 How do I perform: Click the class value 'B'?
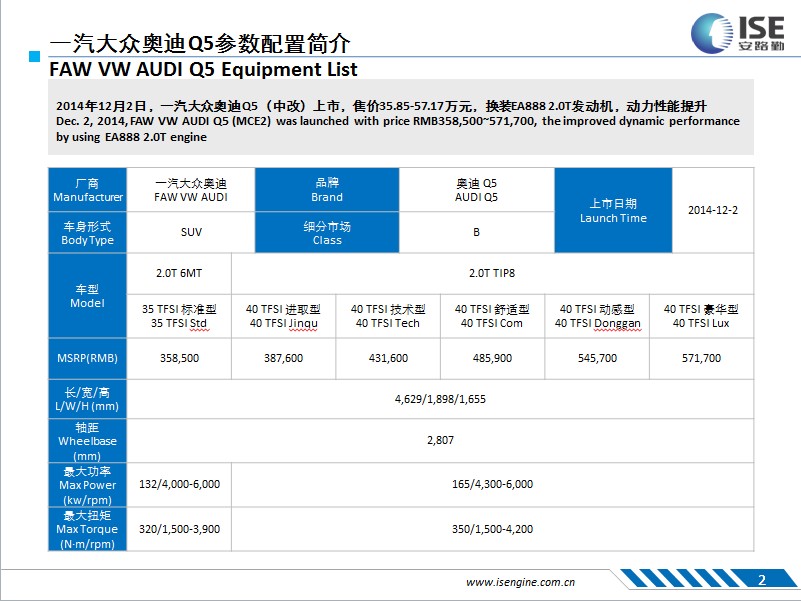click(x=477, y=233)
